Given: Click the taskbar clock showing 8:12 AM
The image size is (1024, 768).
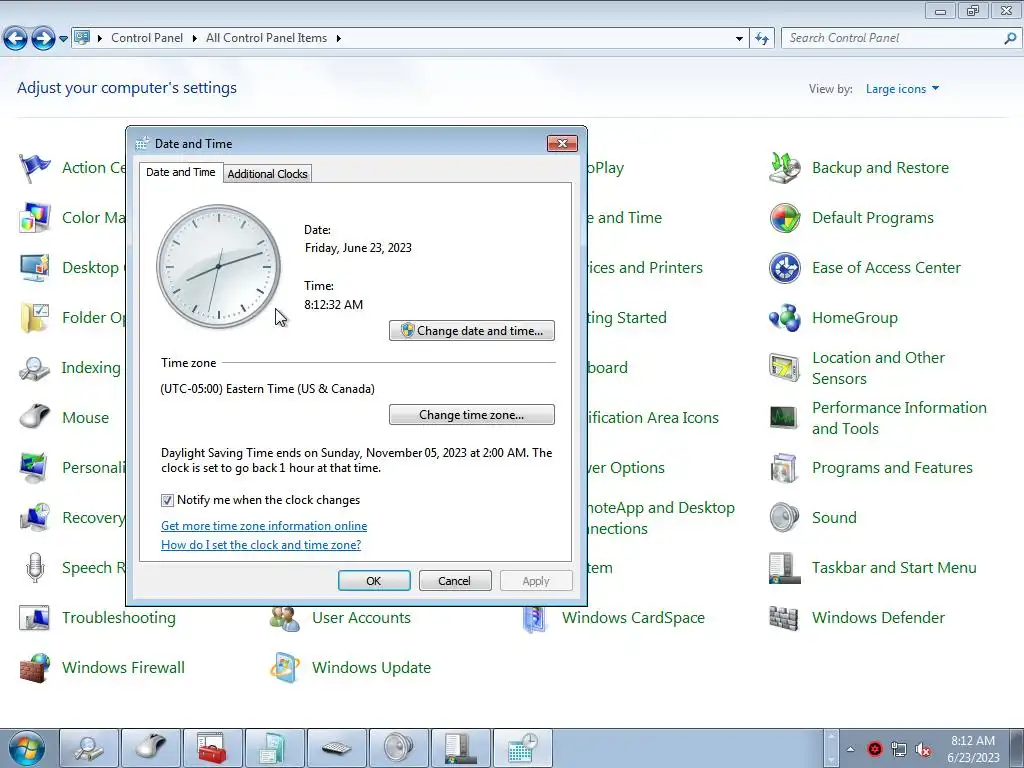Looking at the screenshot, I should [x=973, y=749].
